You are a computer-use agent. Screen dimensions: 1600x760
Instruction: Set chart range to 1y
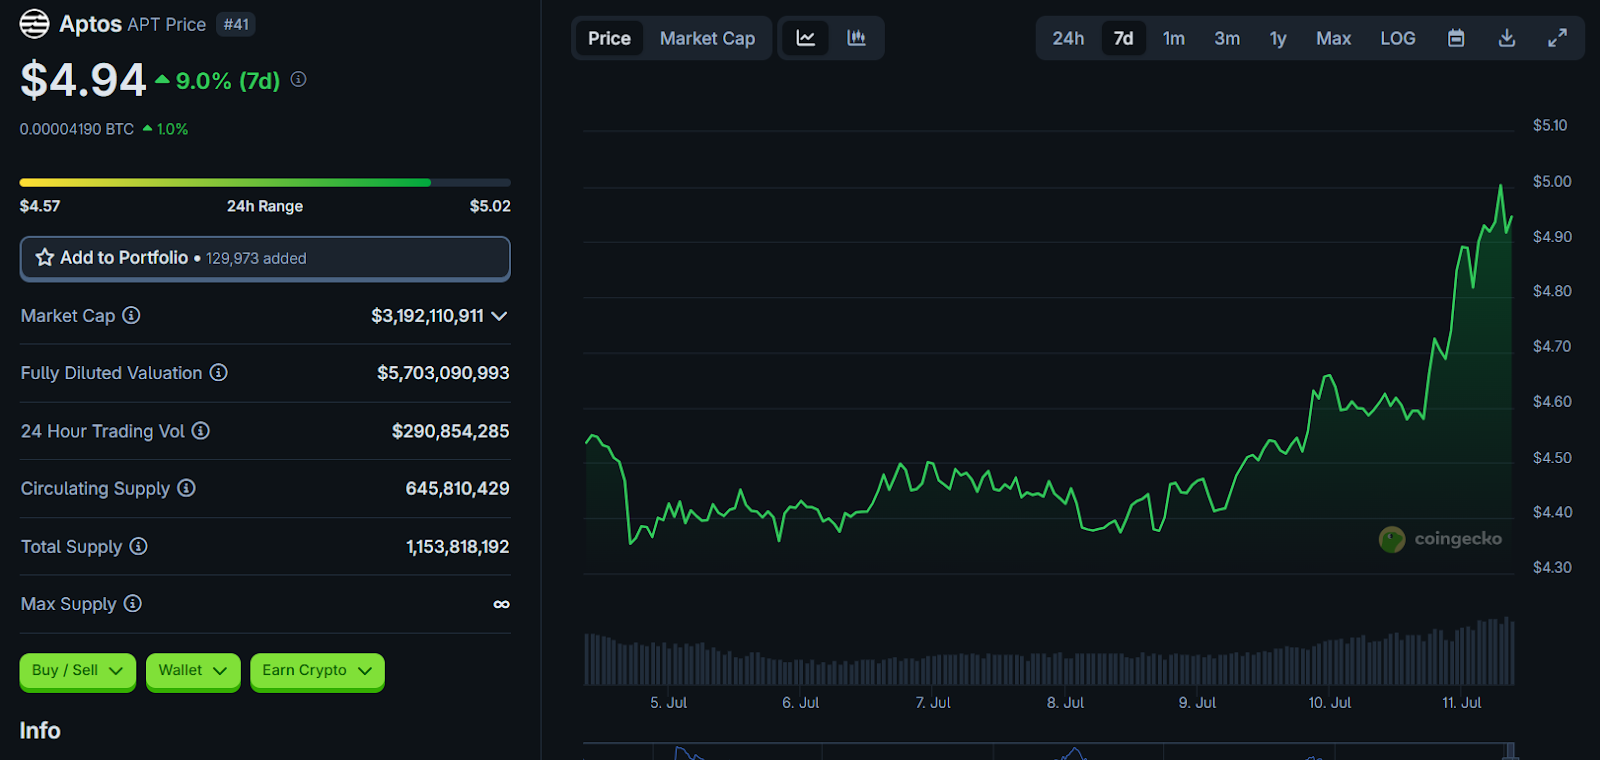tap(1278, 38)
